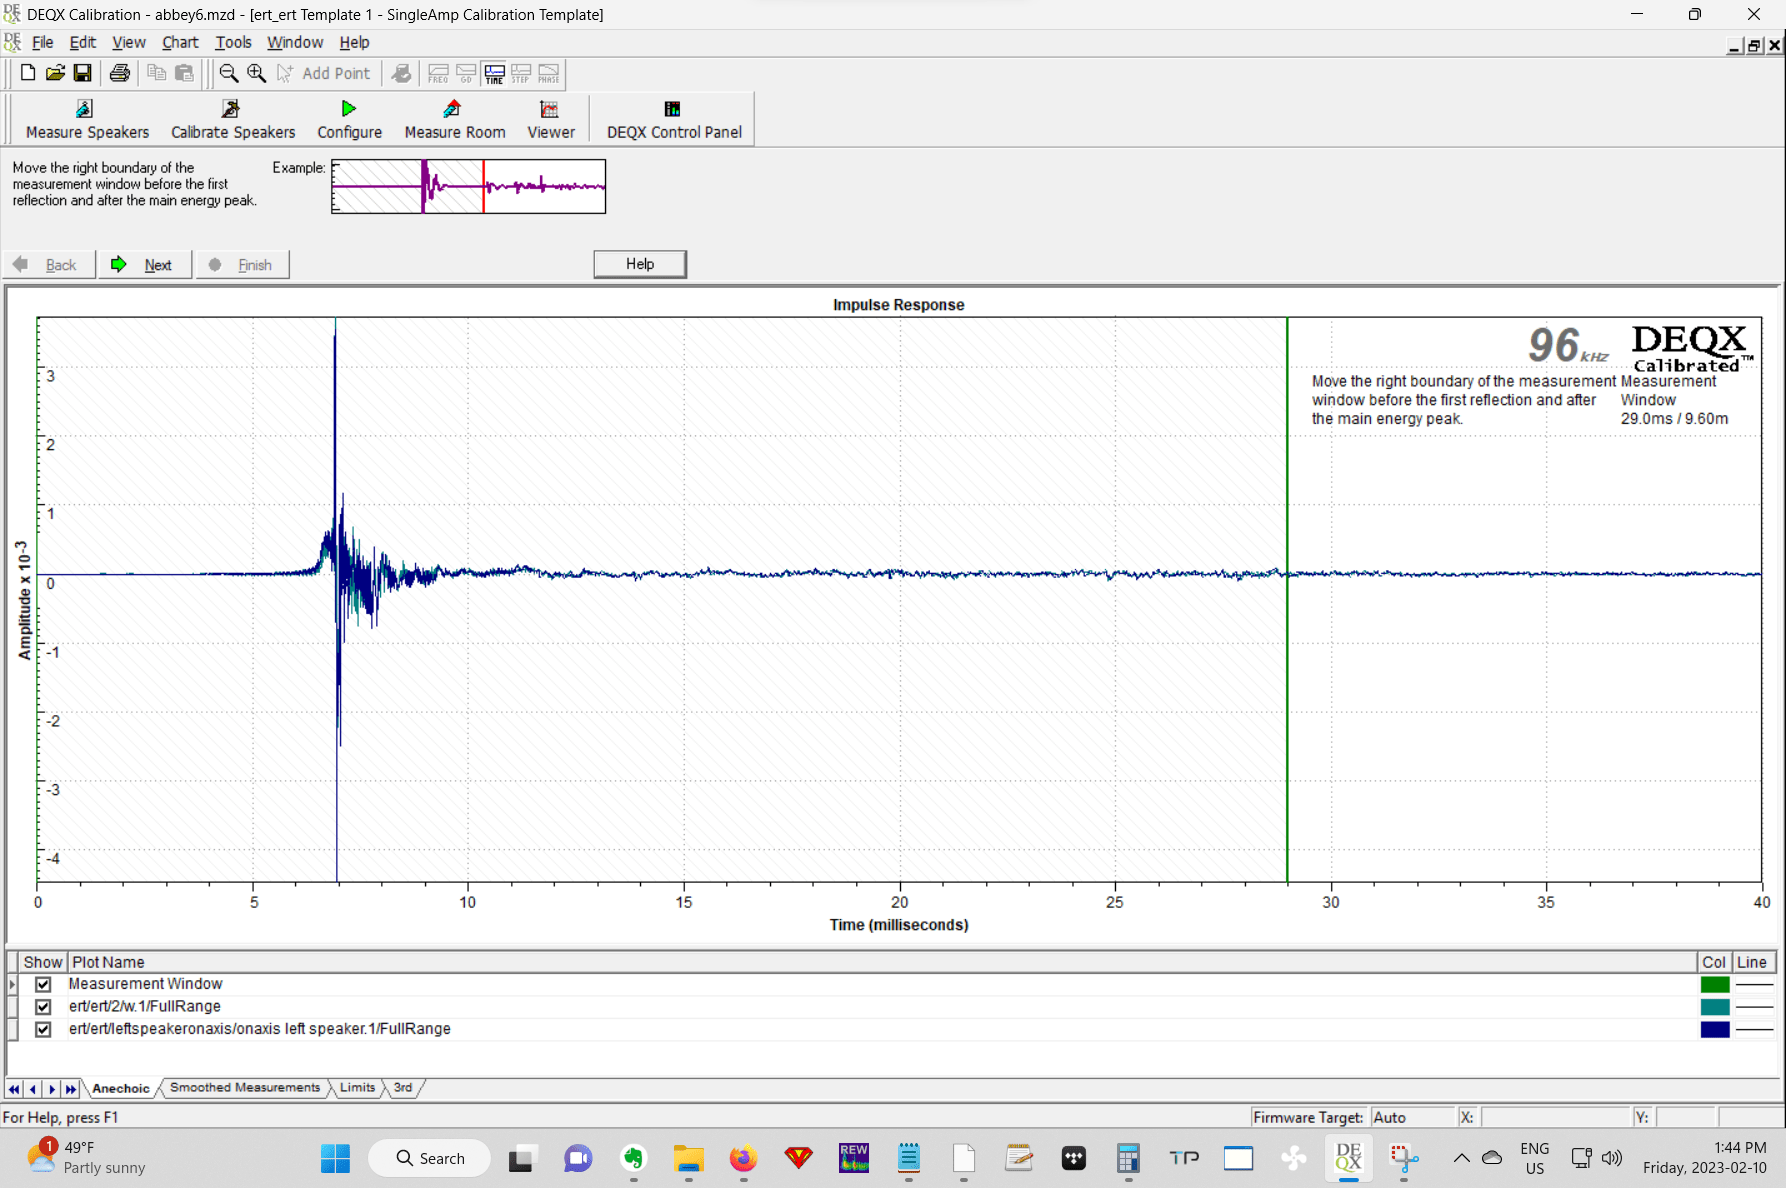Open the Edit menu
Image resolution: width=1786 pixels, height=1188 pixels.
[x=82, y=42]
